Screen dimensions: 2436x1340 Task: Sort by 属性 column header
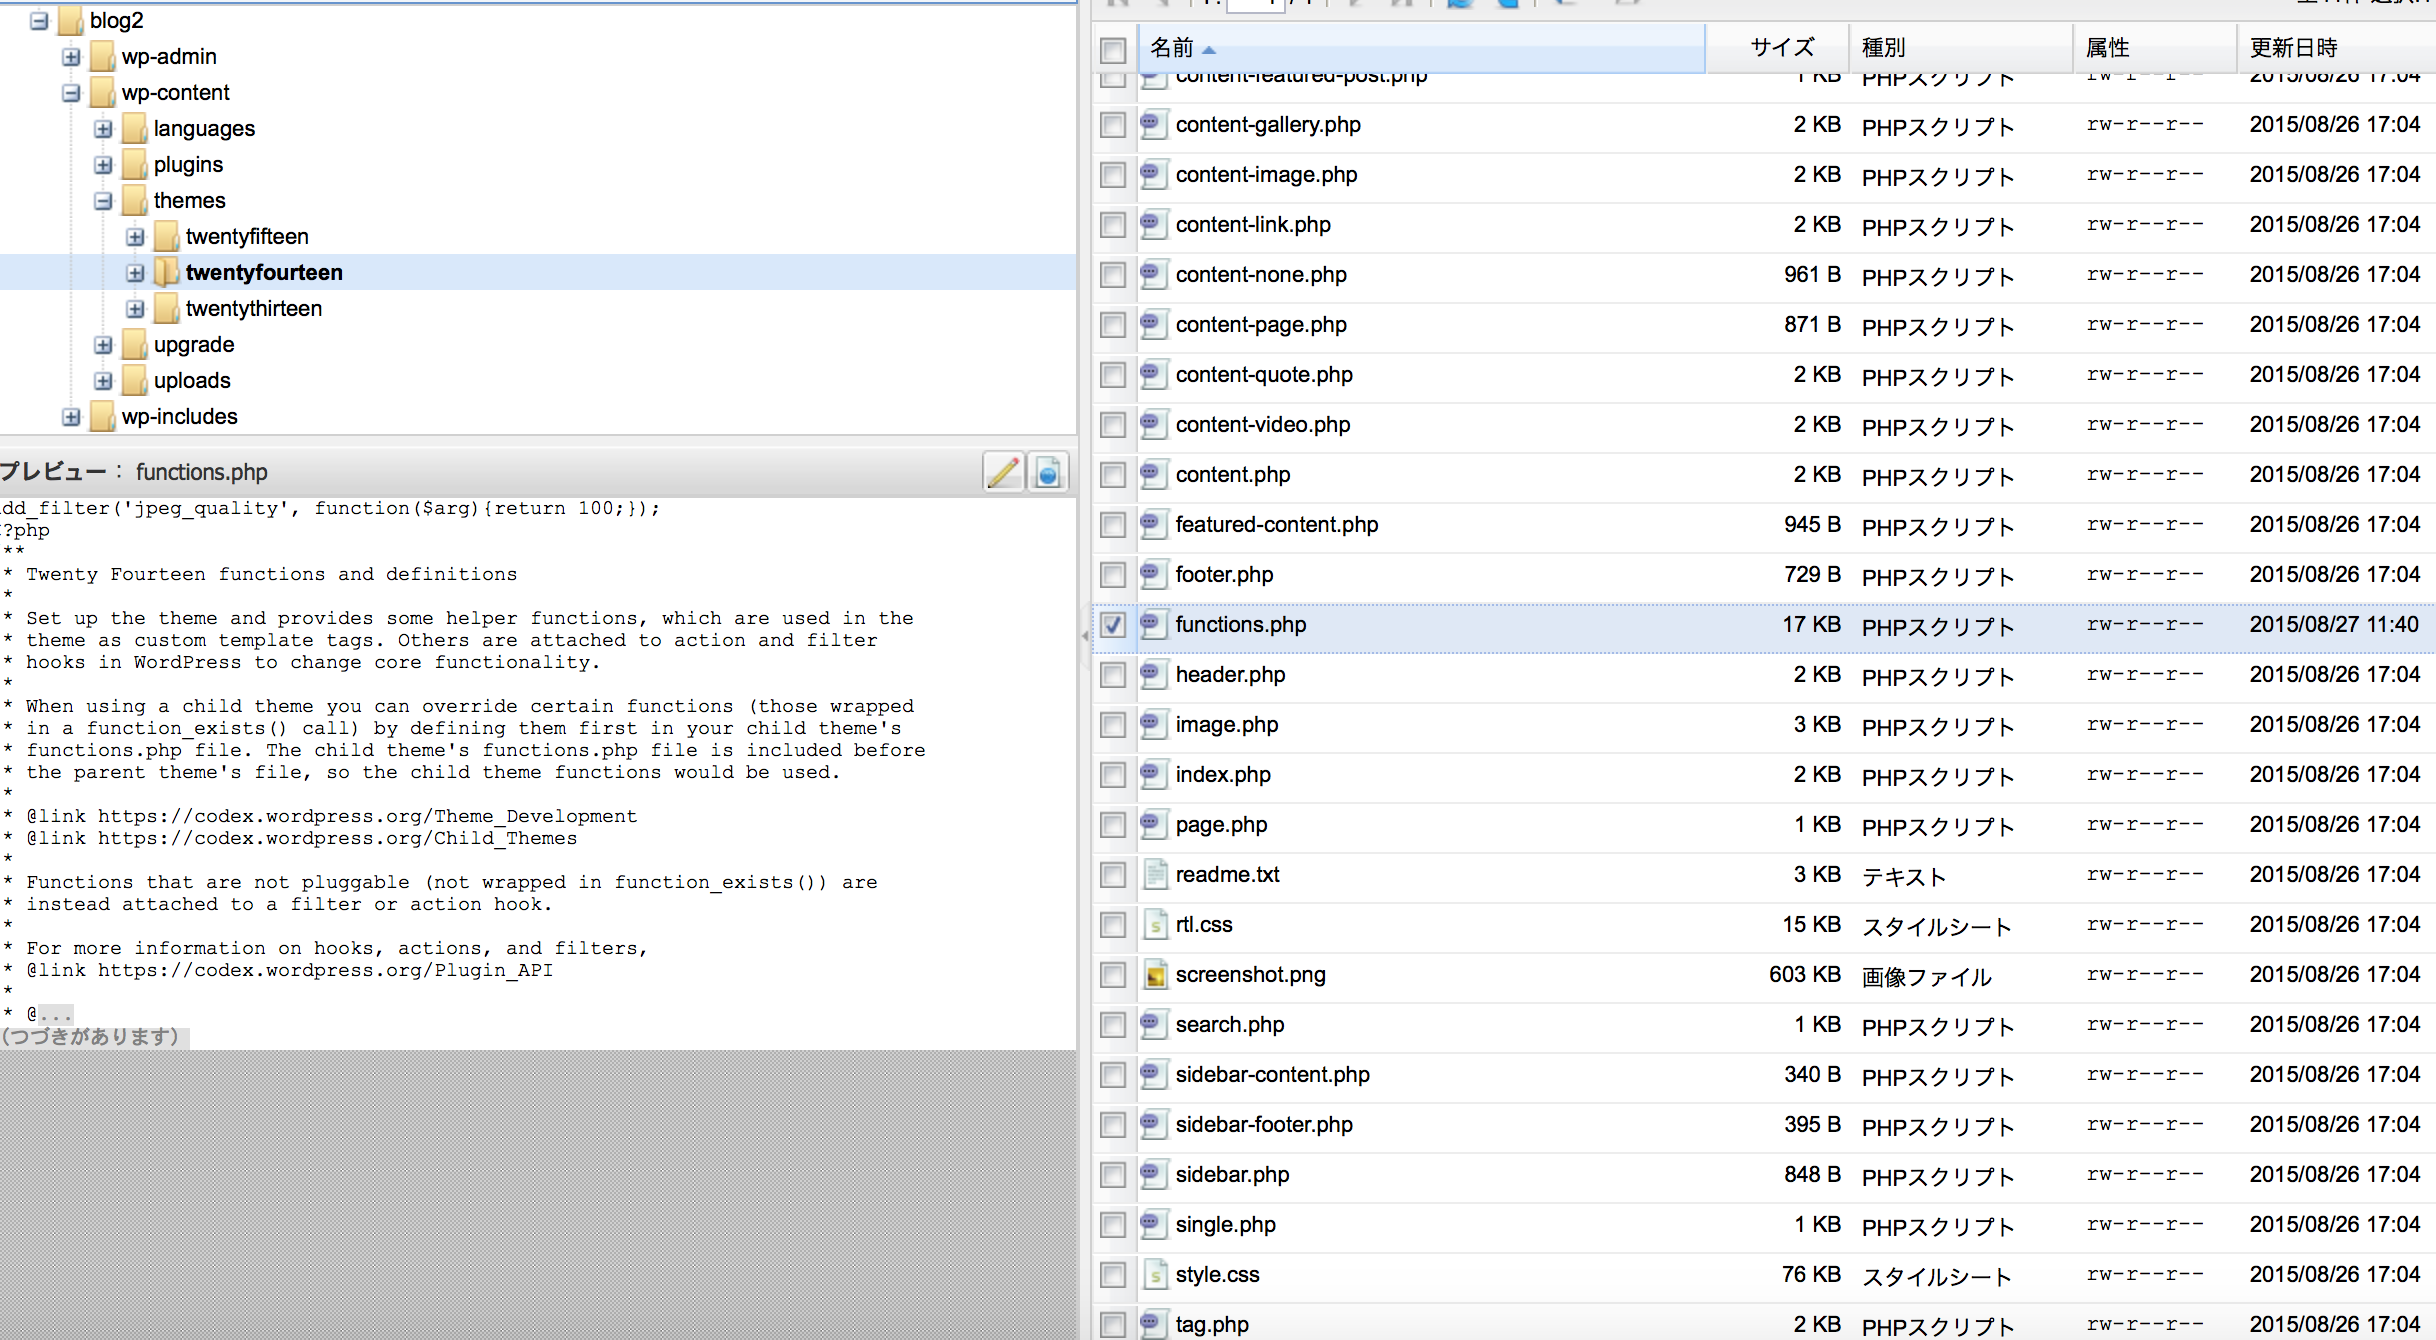point(2154,48)
